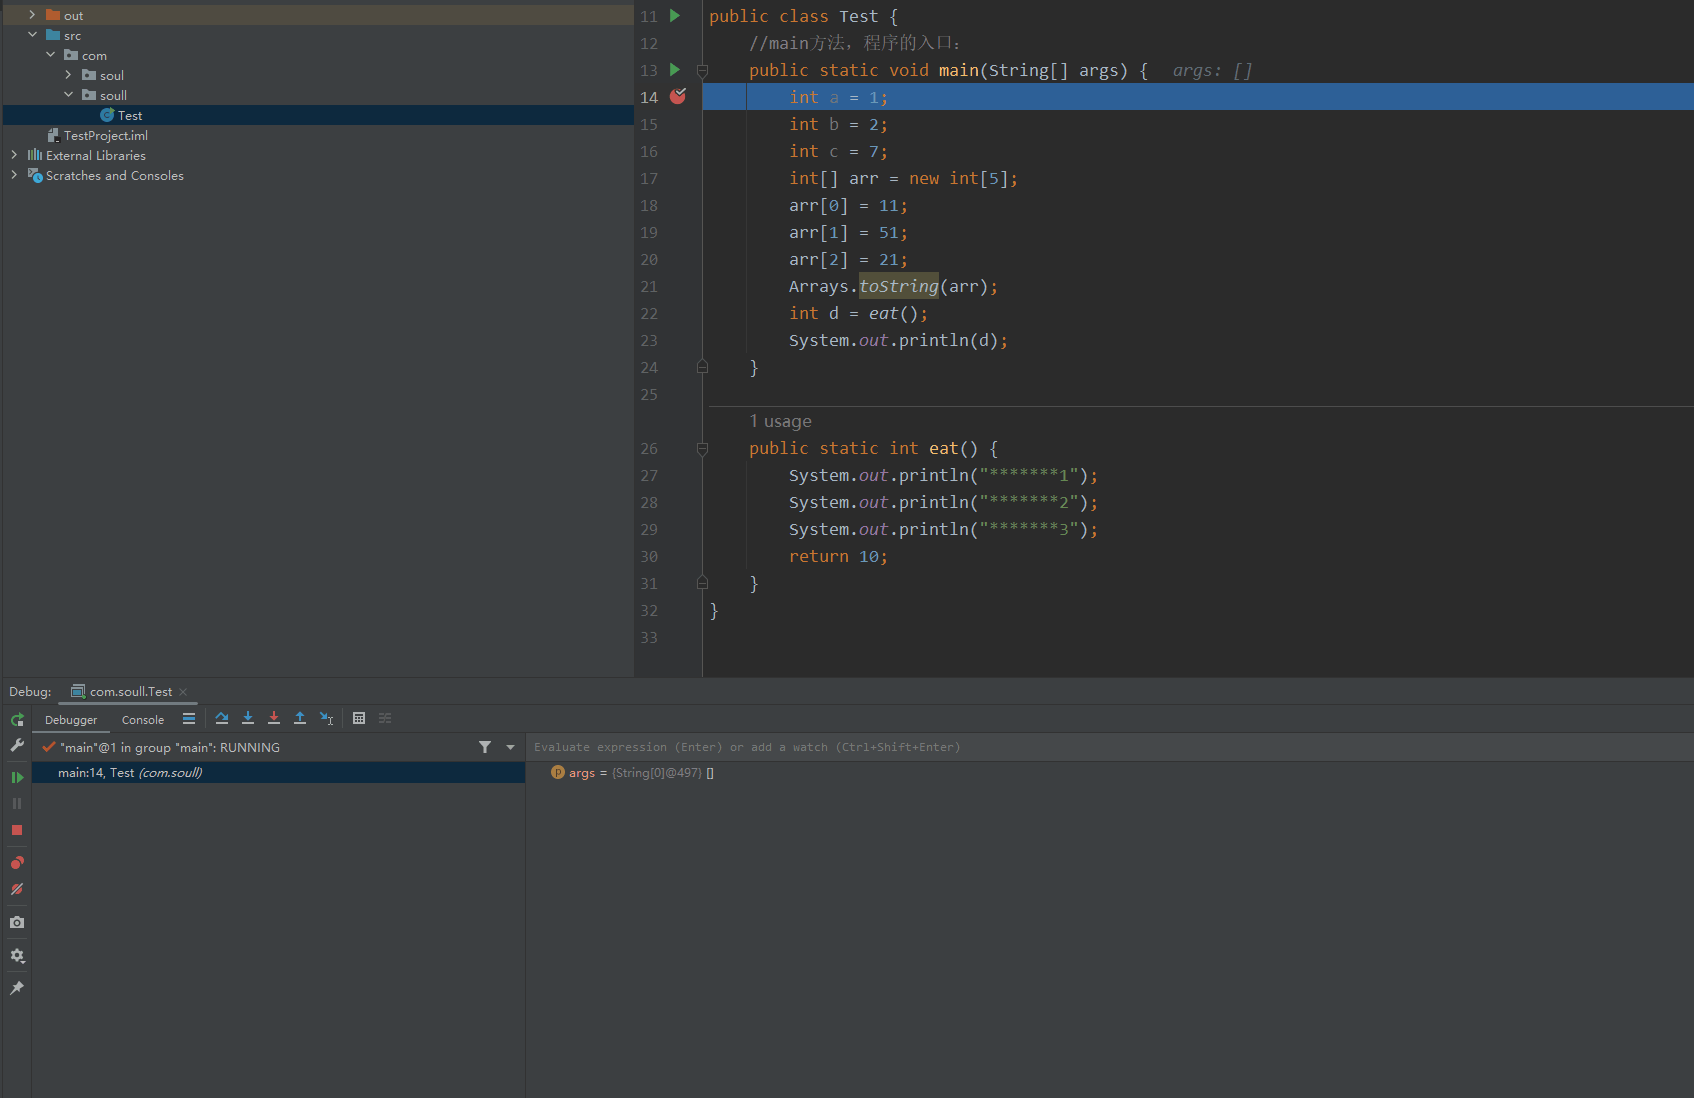Click the "1 usage" hint above eat()
This screenshot has height=1098, width=1694.
[x=780, y=421]
